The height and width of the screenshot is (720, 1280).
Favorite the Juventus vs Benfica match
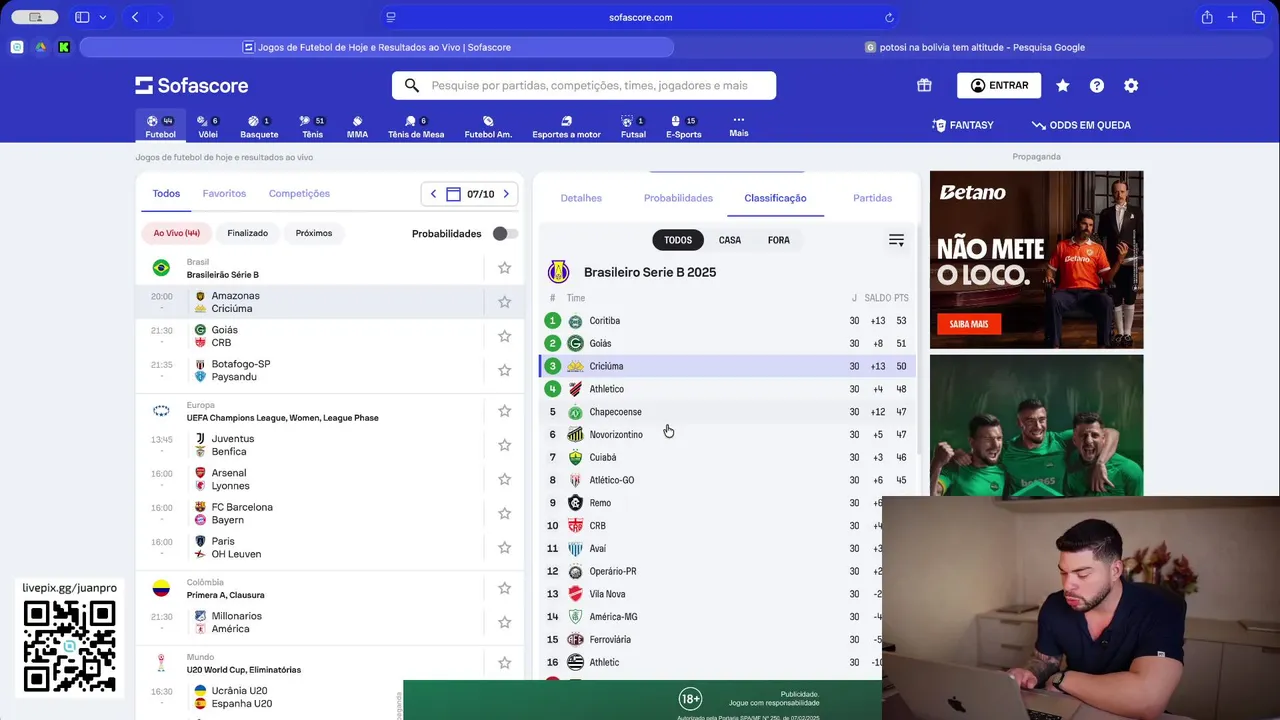pos(505,445)
